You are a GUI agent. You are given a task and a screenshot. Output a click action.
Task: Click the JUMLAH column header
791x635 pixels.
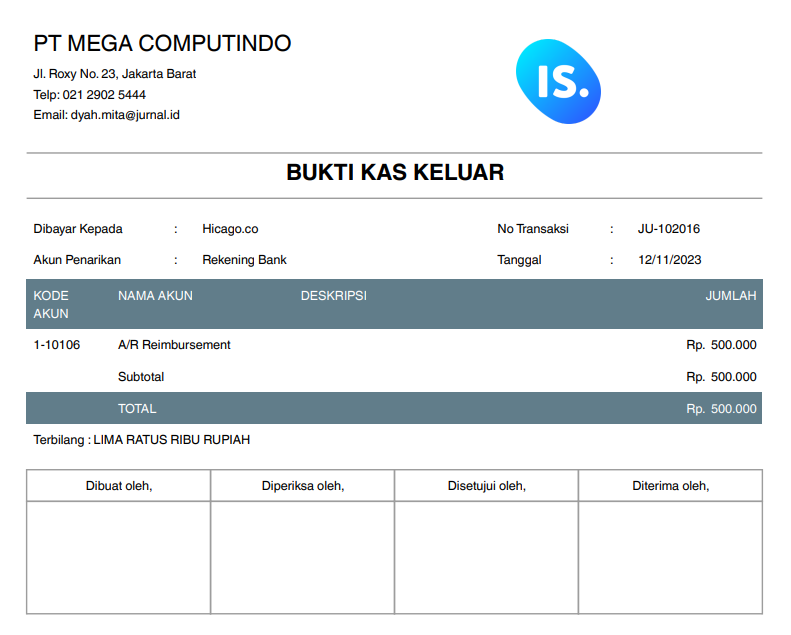pos(730,296)
